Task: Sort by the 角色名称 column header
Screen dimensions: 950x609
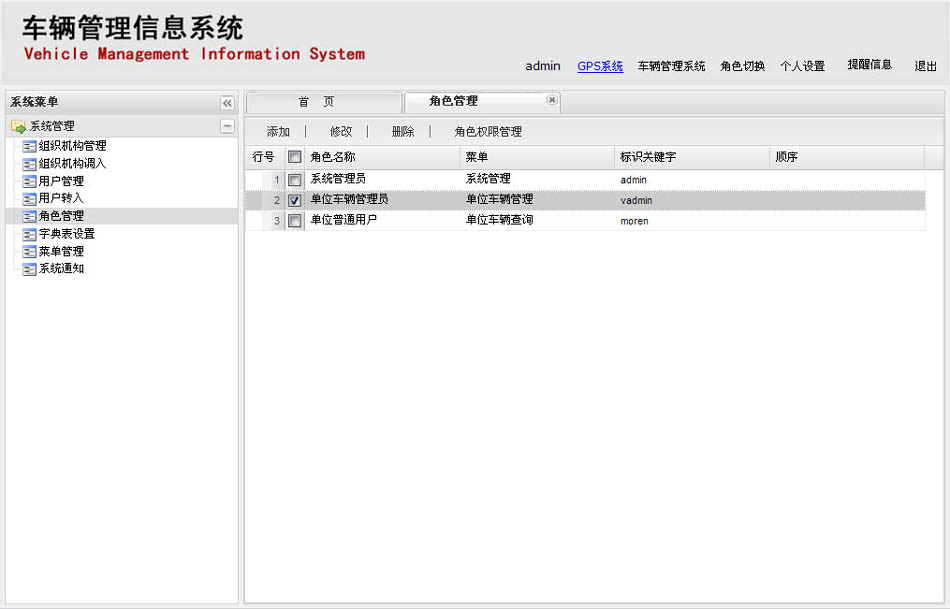Action: tap(333, 157)
